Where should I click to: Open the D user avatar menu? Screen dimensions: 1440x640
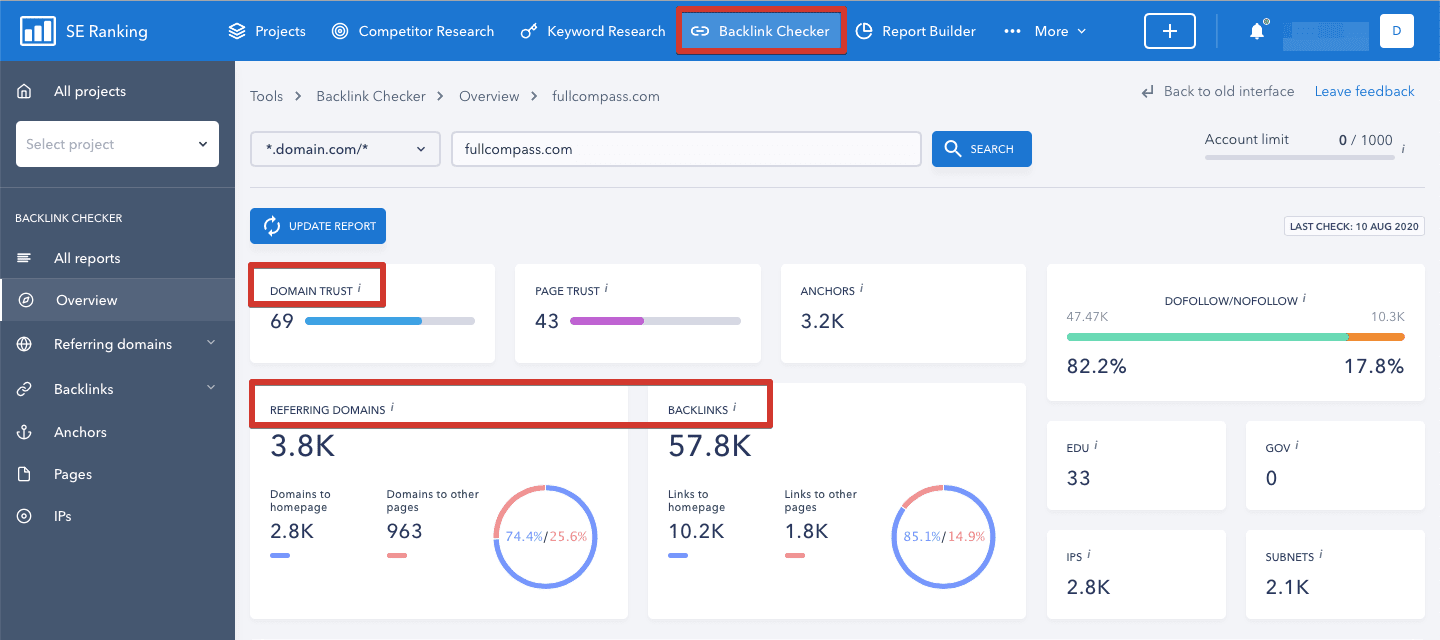pyautogui.click(x=1396, y=31)
